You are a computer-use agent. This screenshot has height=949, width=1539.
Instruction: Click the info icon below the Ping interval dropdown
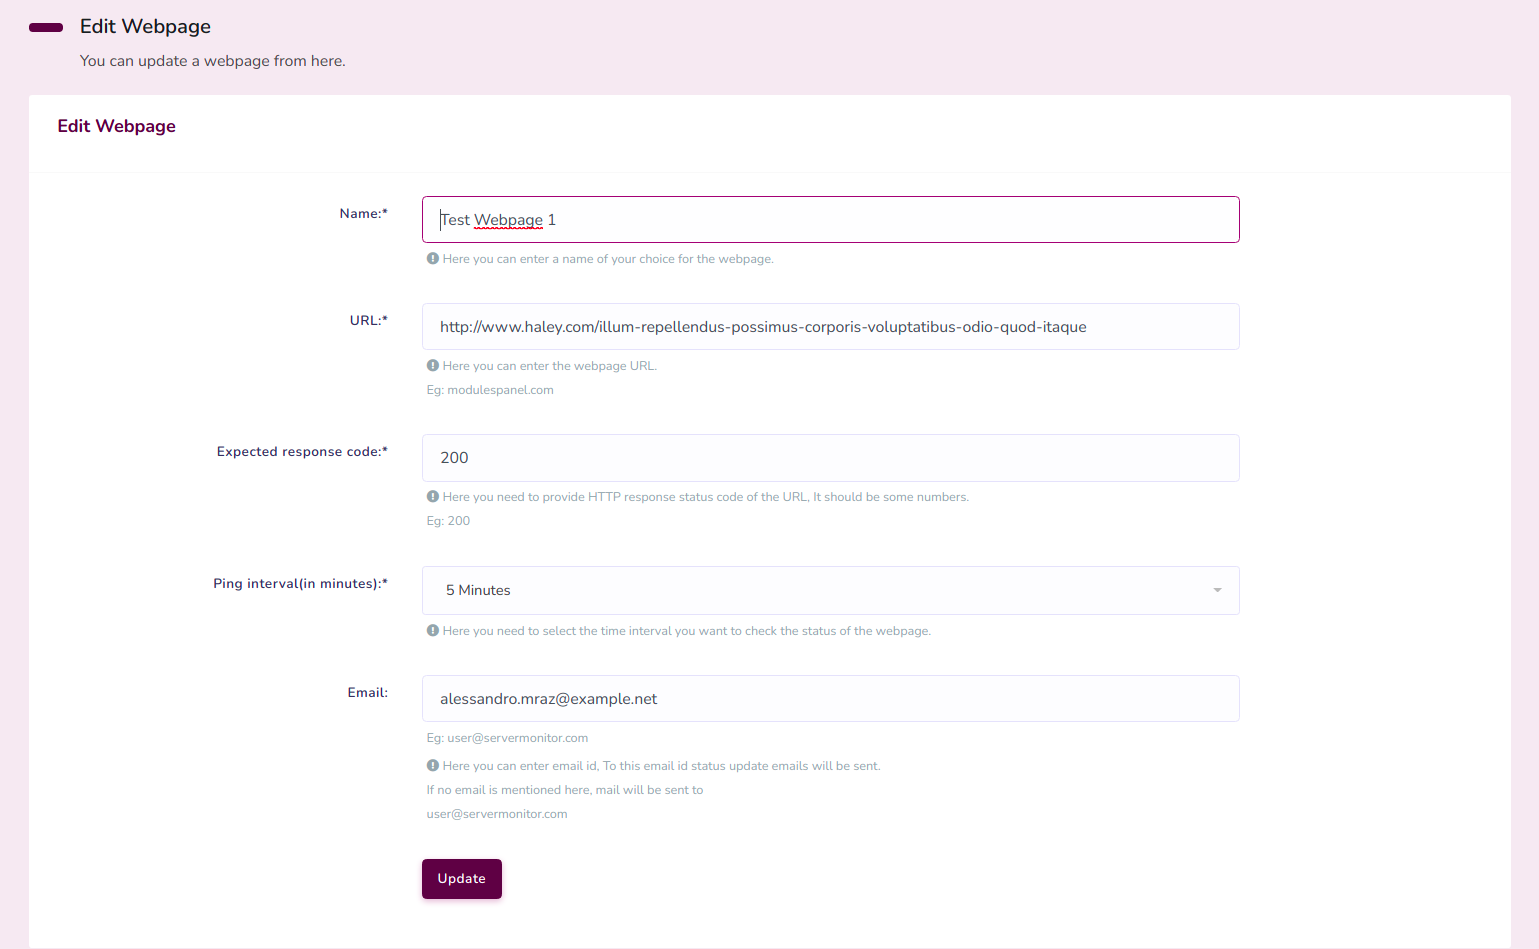click(433, 631)
